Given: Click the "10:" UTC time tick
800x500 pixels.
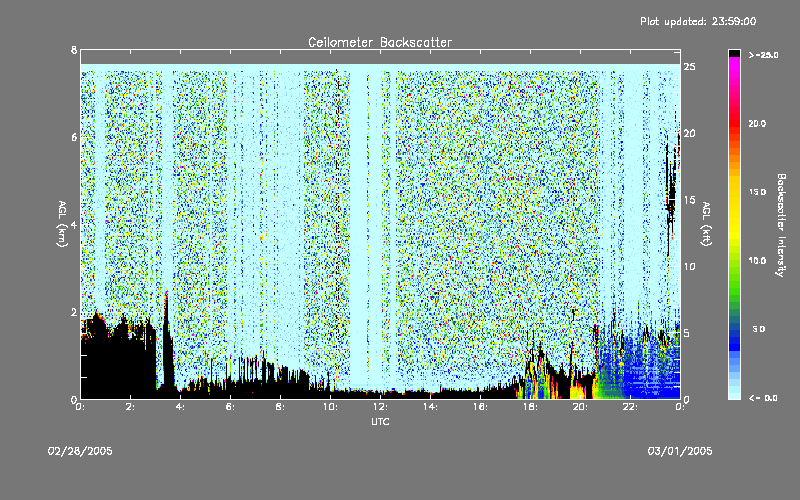Looking at the screenshot, I should click(x=331, y=407).
